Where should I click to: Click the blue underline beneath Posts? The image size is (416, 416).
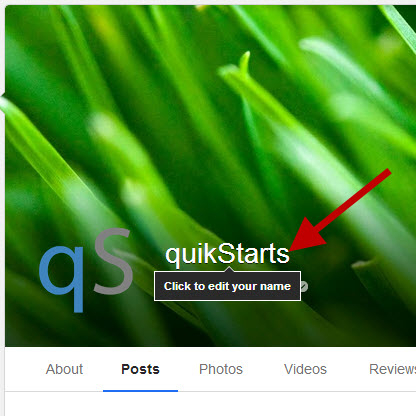pos(140,391)
